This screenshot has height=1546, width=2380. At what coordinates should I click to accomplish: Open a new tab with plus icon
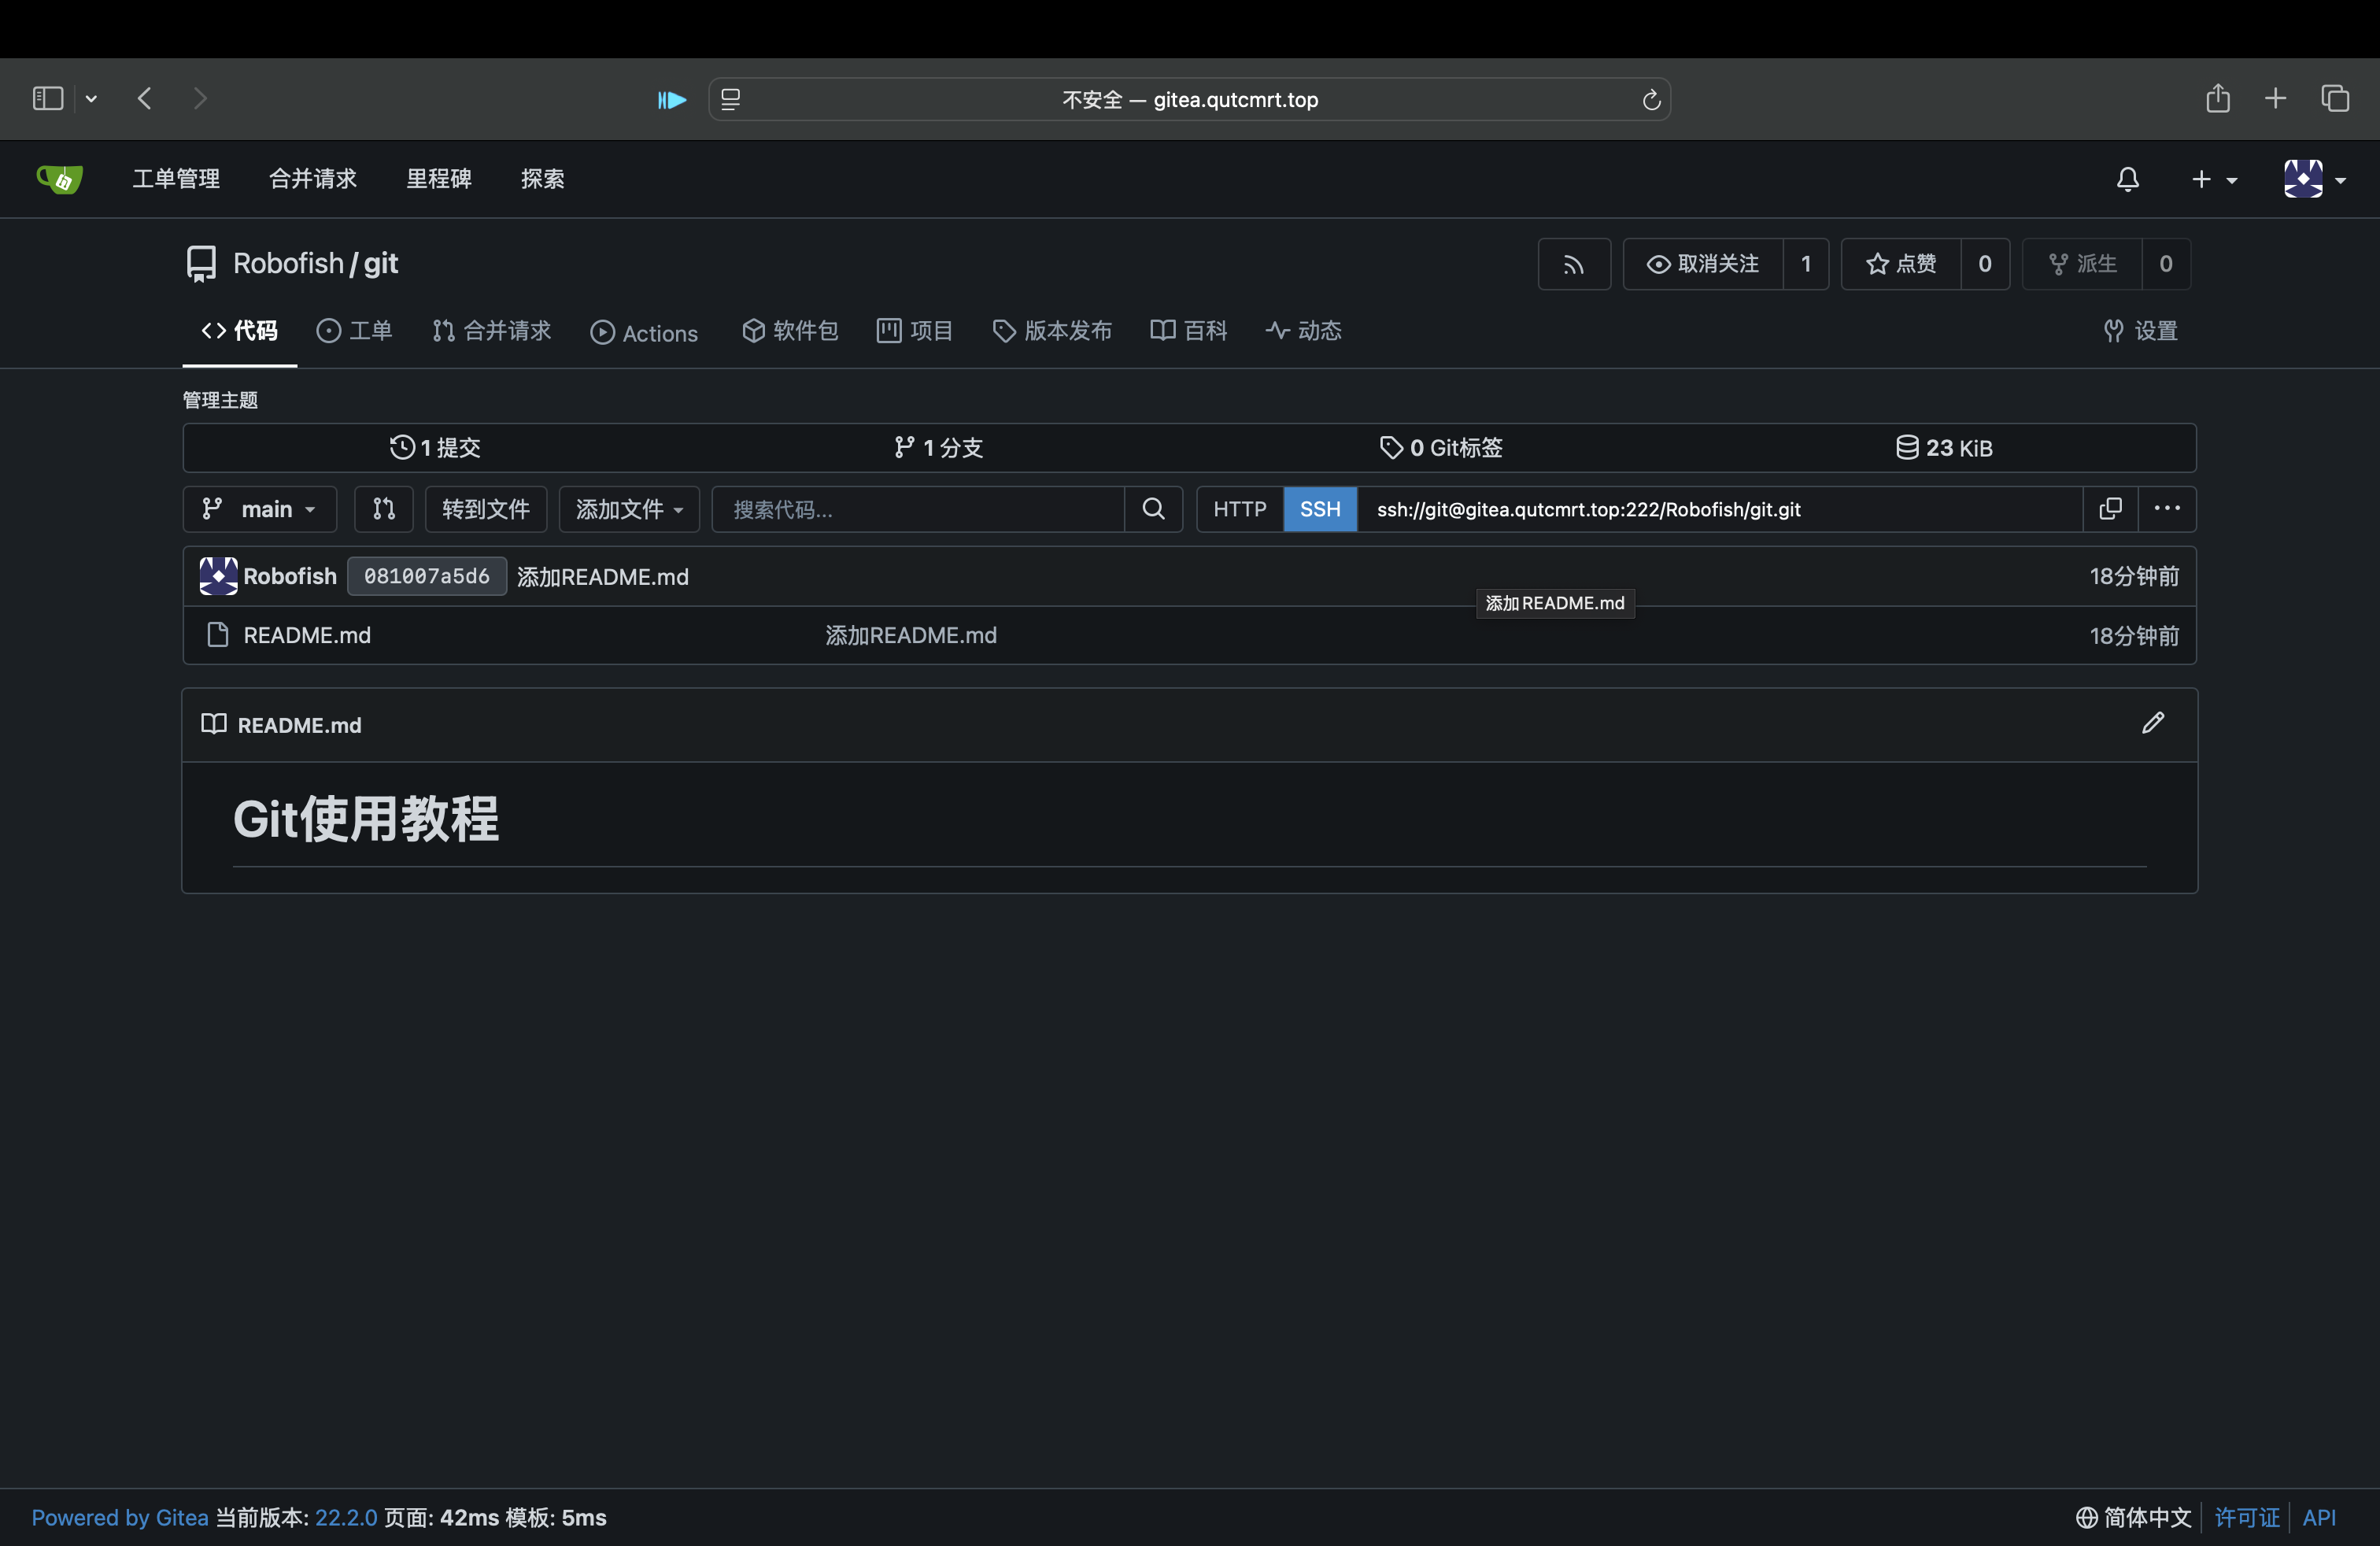click(2276, 99)
